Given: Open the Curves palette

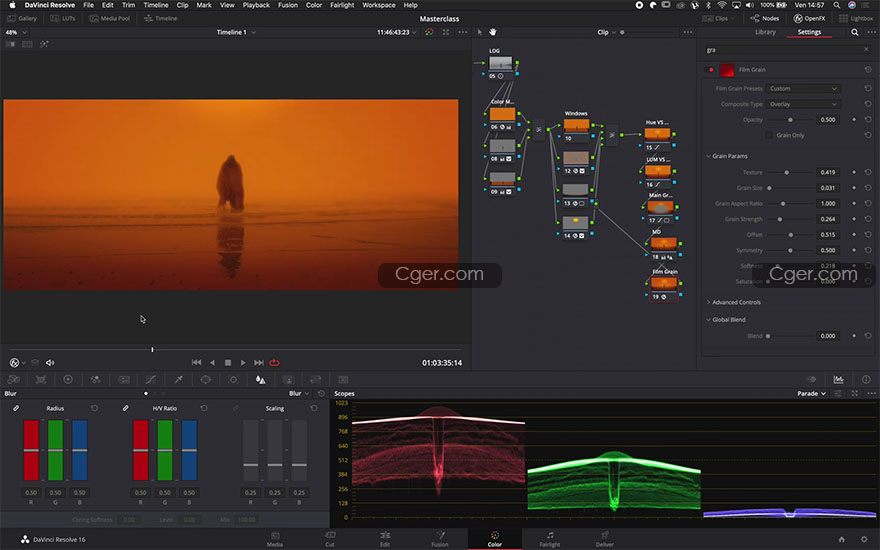Looking at the screenshot, I should [x=151, y=379].
